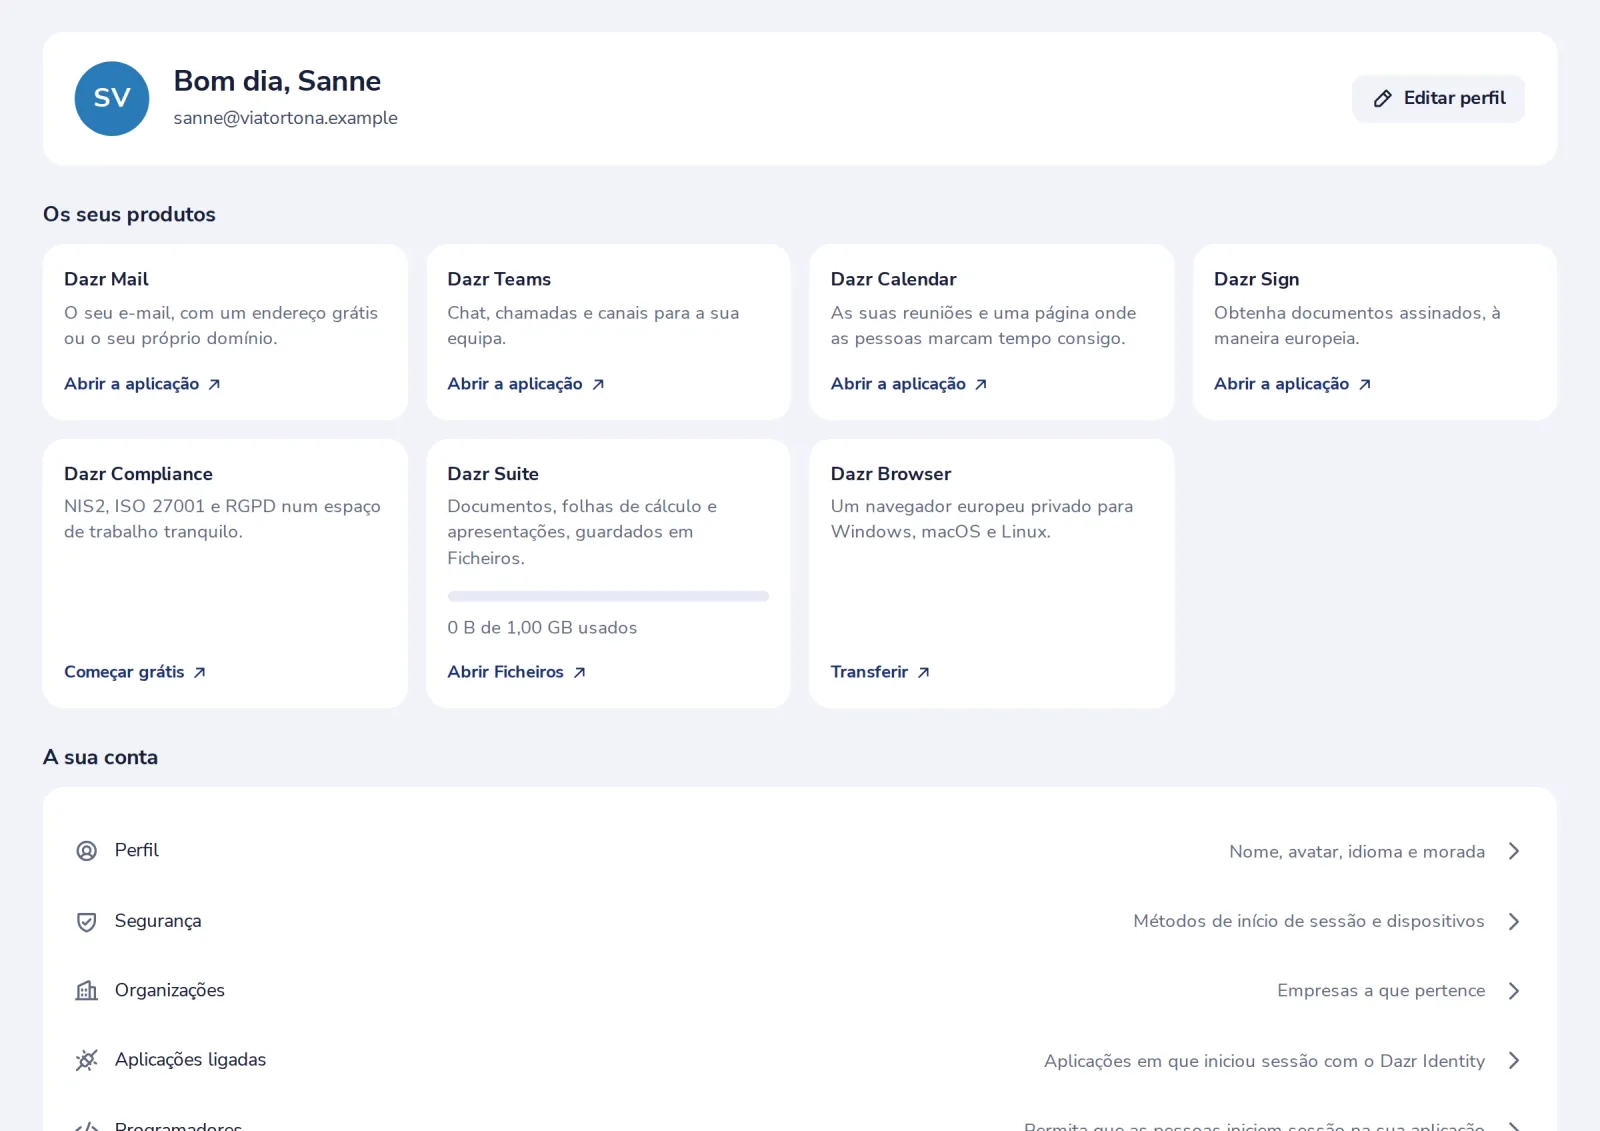Click the Dazr Browser card title

[891, 474]
